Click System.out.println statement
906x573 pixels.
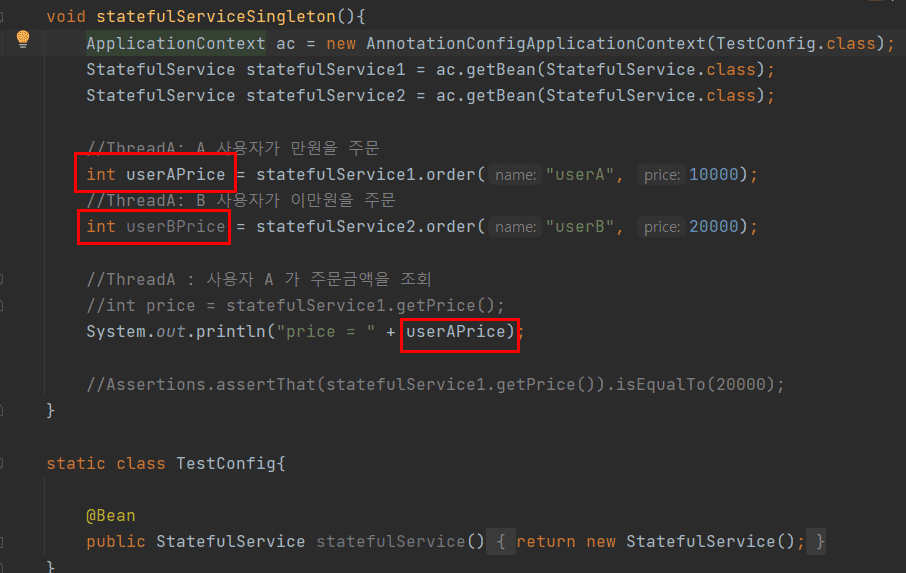pos(305,332)
